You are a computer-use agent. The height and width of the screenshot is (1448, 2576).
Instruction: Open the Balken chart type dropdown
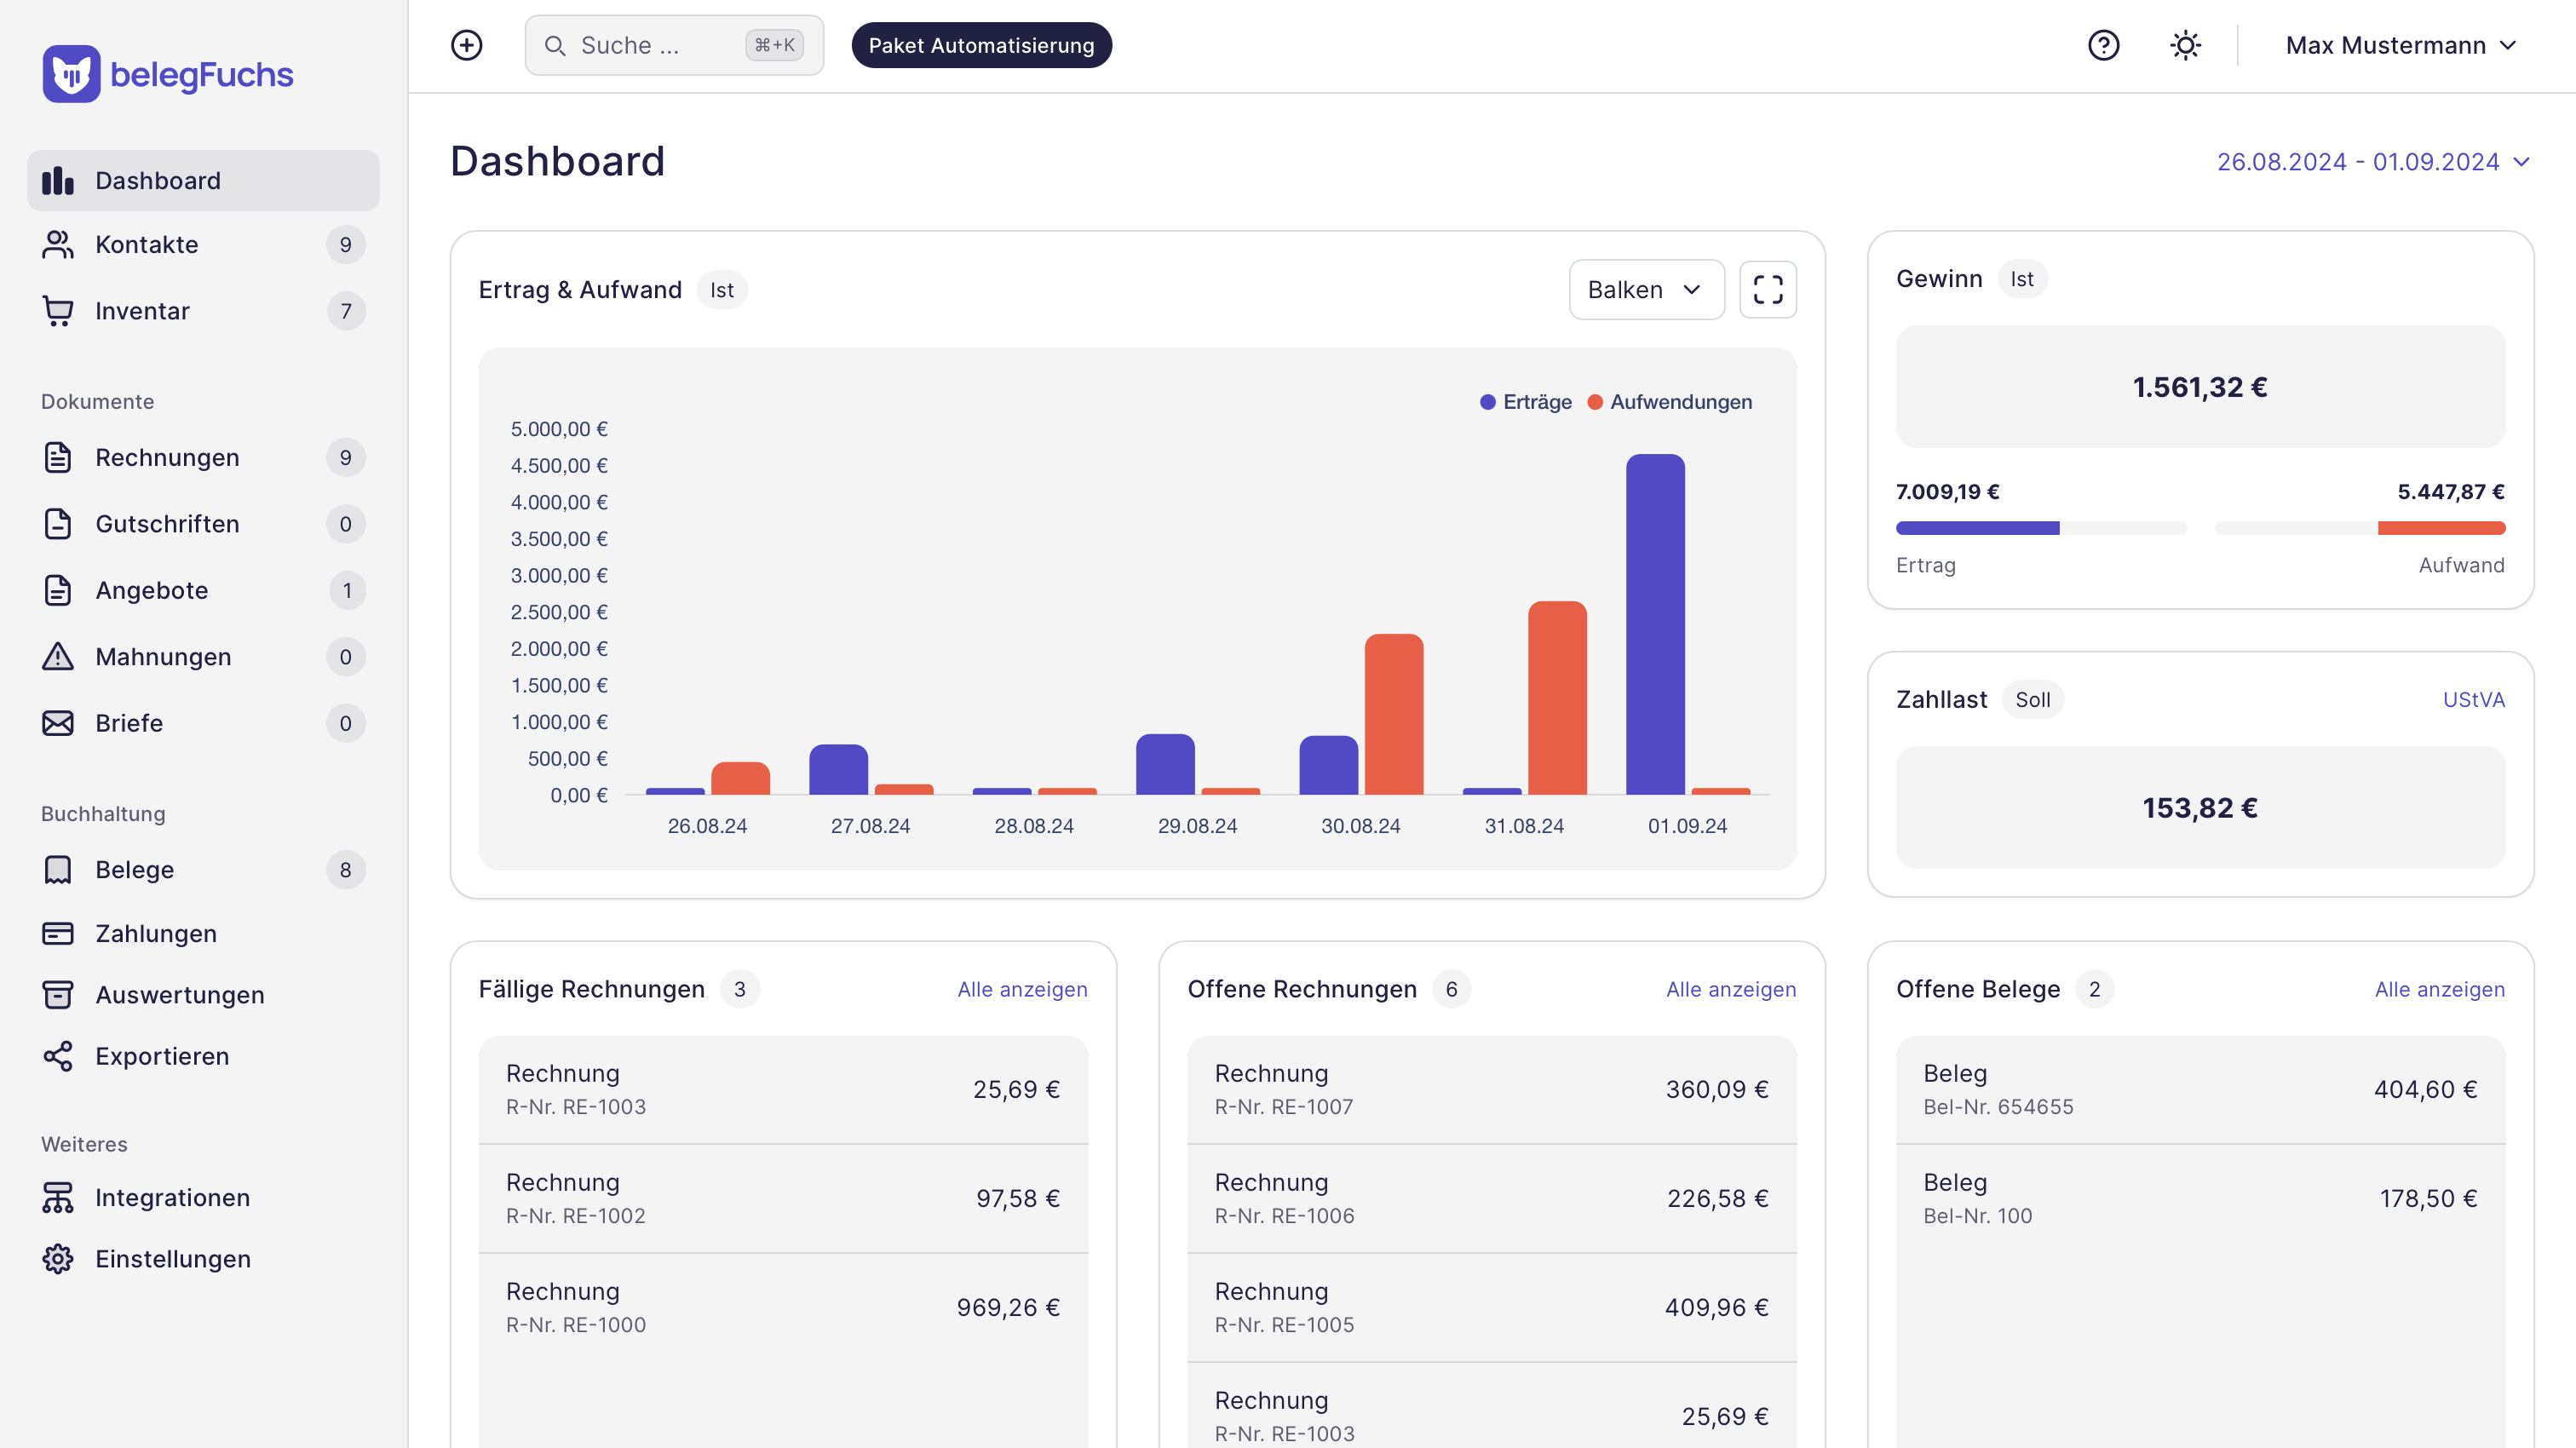tap(1645, 290)
